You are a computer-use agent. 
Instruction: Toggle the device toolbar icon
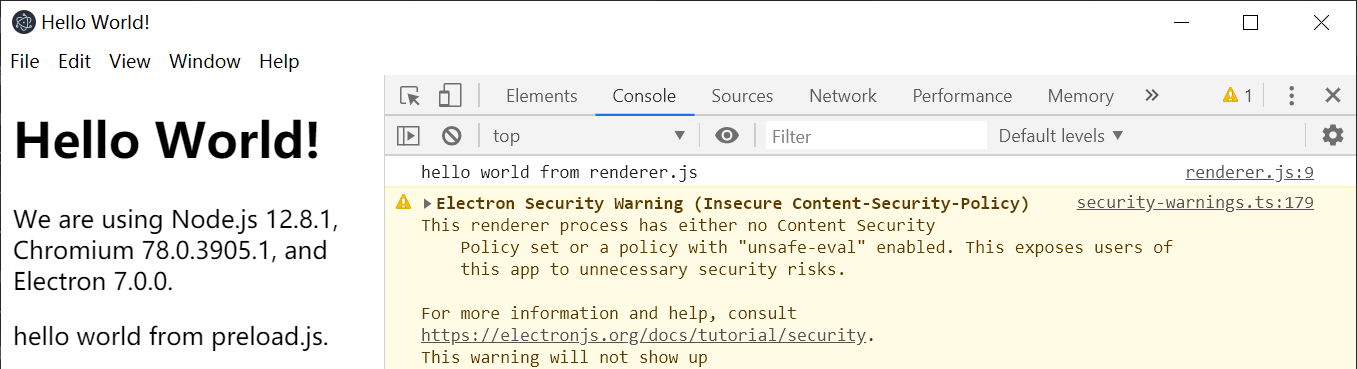pos(450,96)
